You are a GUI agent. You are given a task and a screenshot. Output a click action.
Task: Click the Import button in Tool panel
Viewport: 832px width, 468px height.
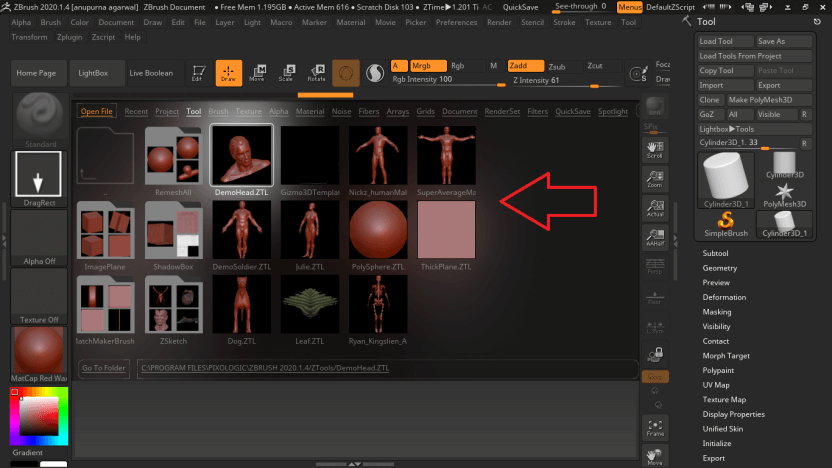pyautogui.click(x=726, y=85)
